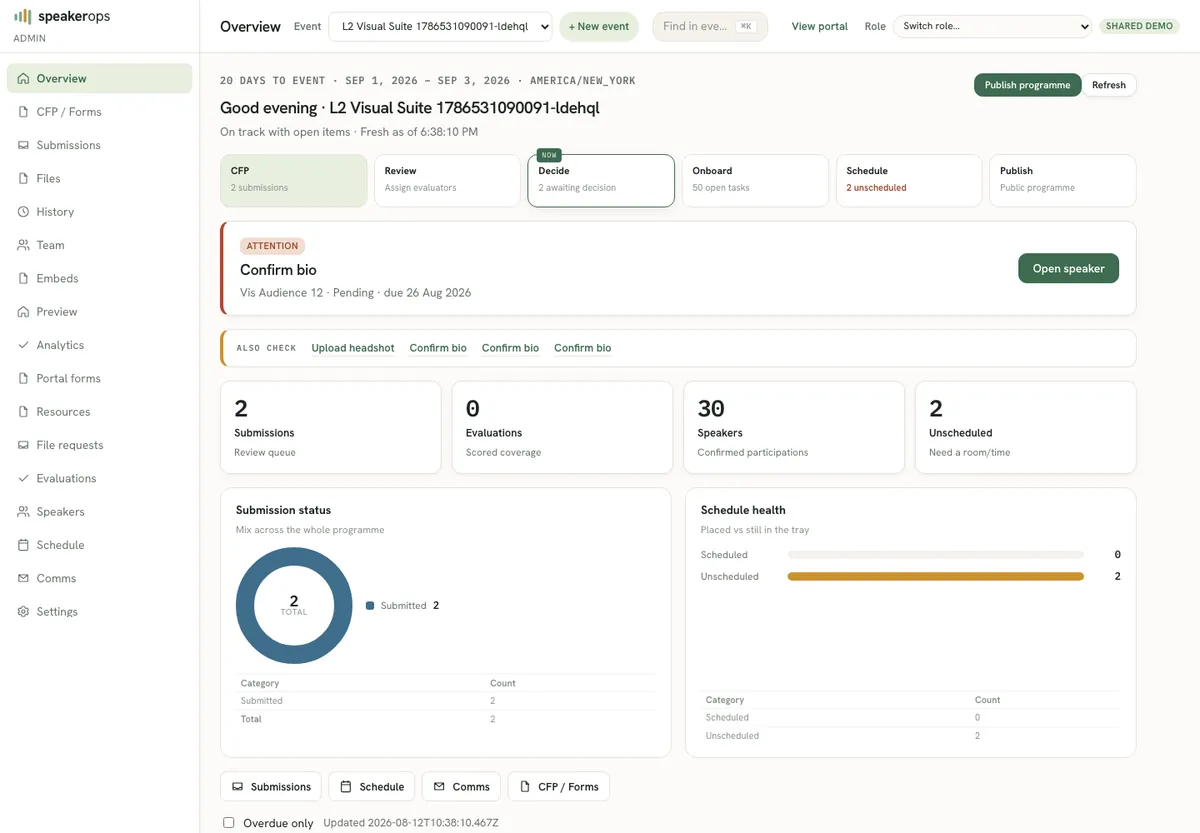1200x833 pixels.
Task: Open the Onboard stage card
Action: pyautogui.click(x=755, y=181)
